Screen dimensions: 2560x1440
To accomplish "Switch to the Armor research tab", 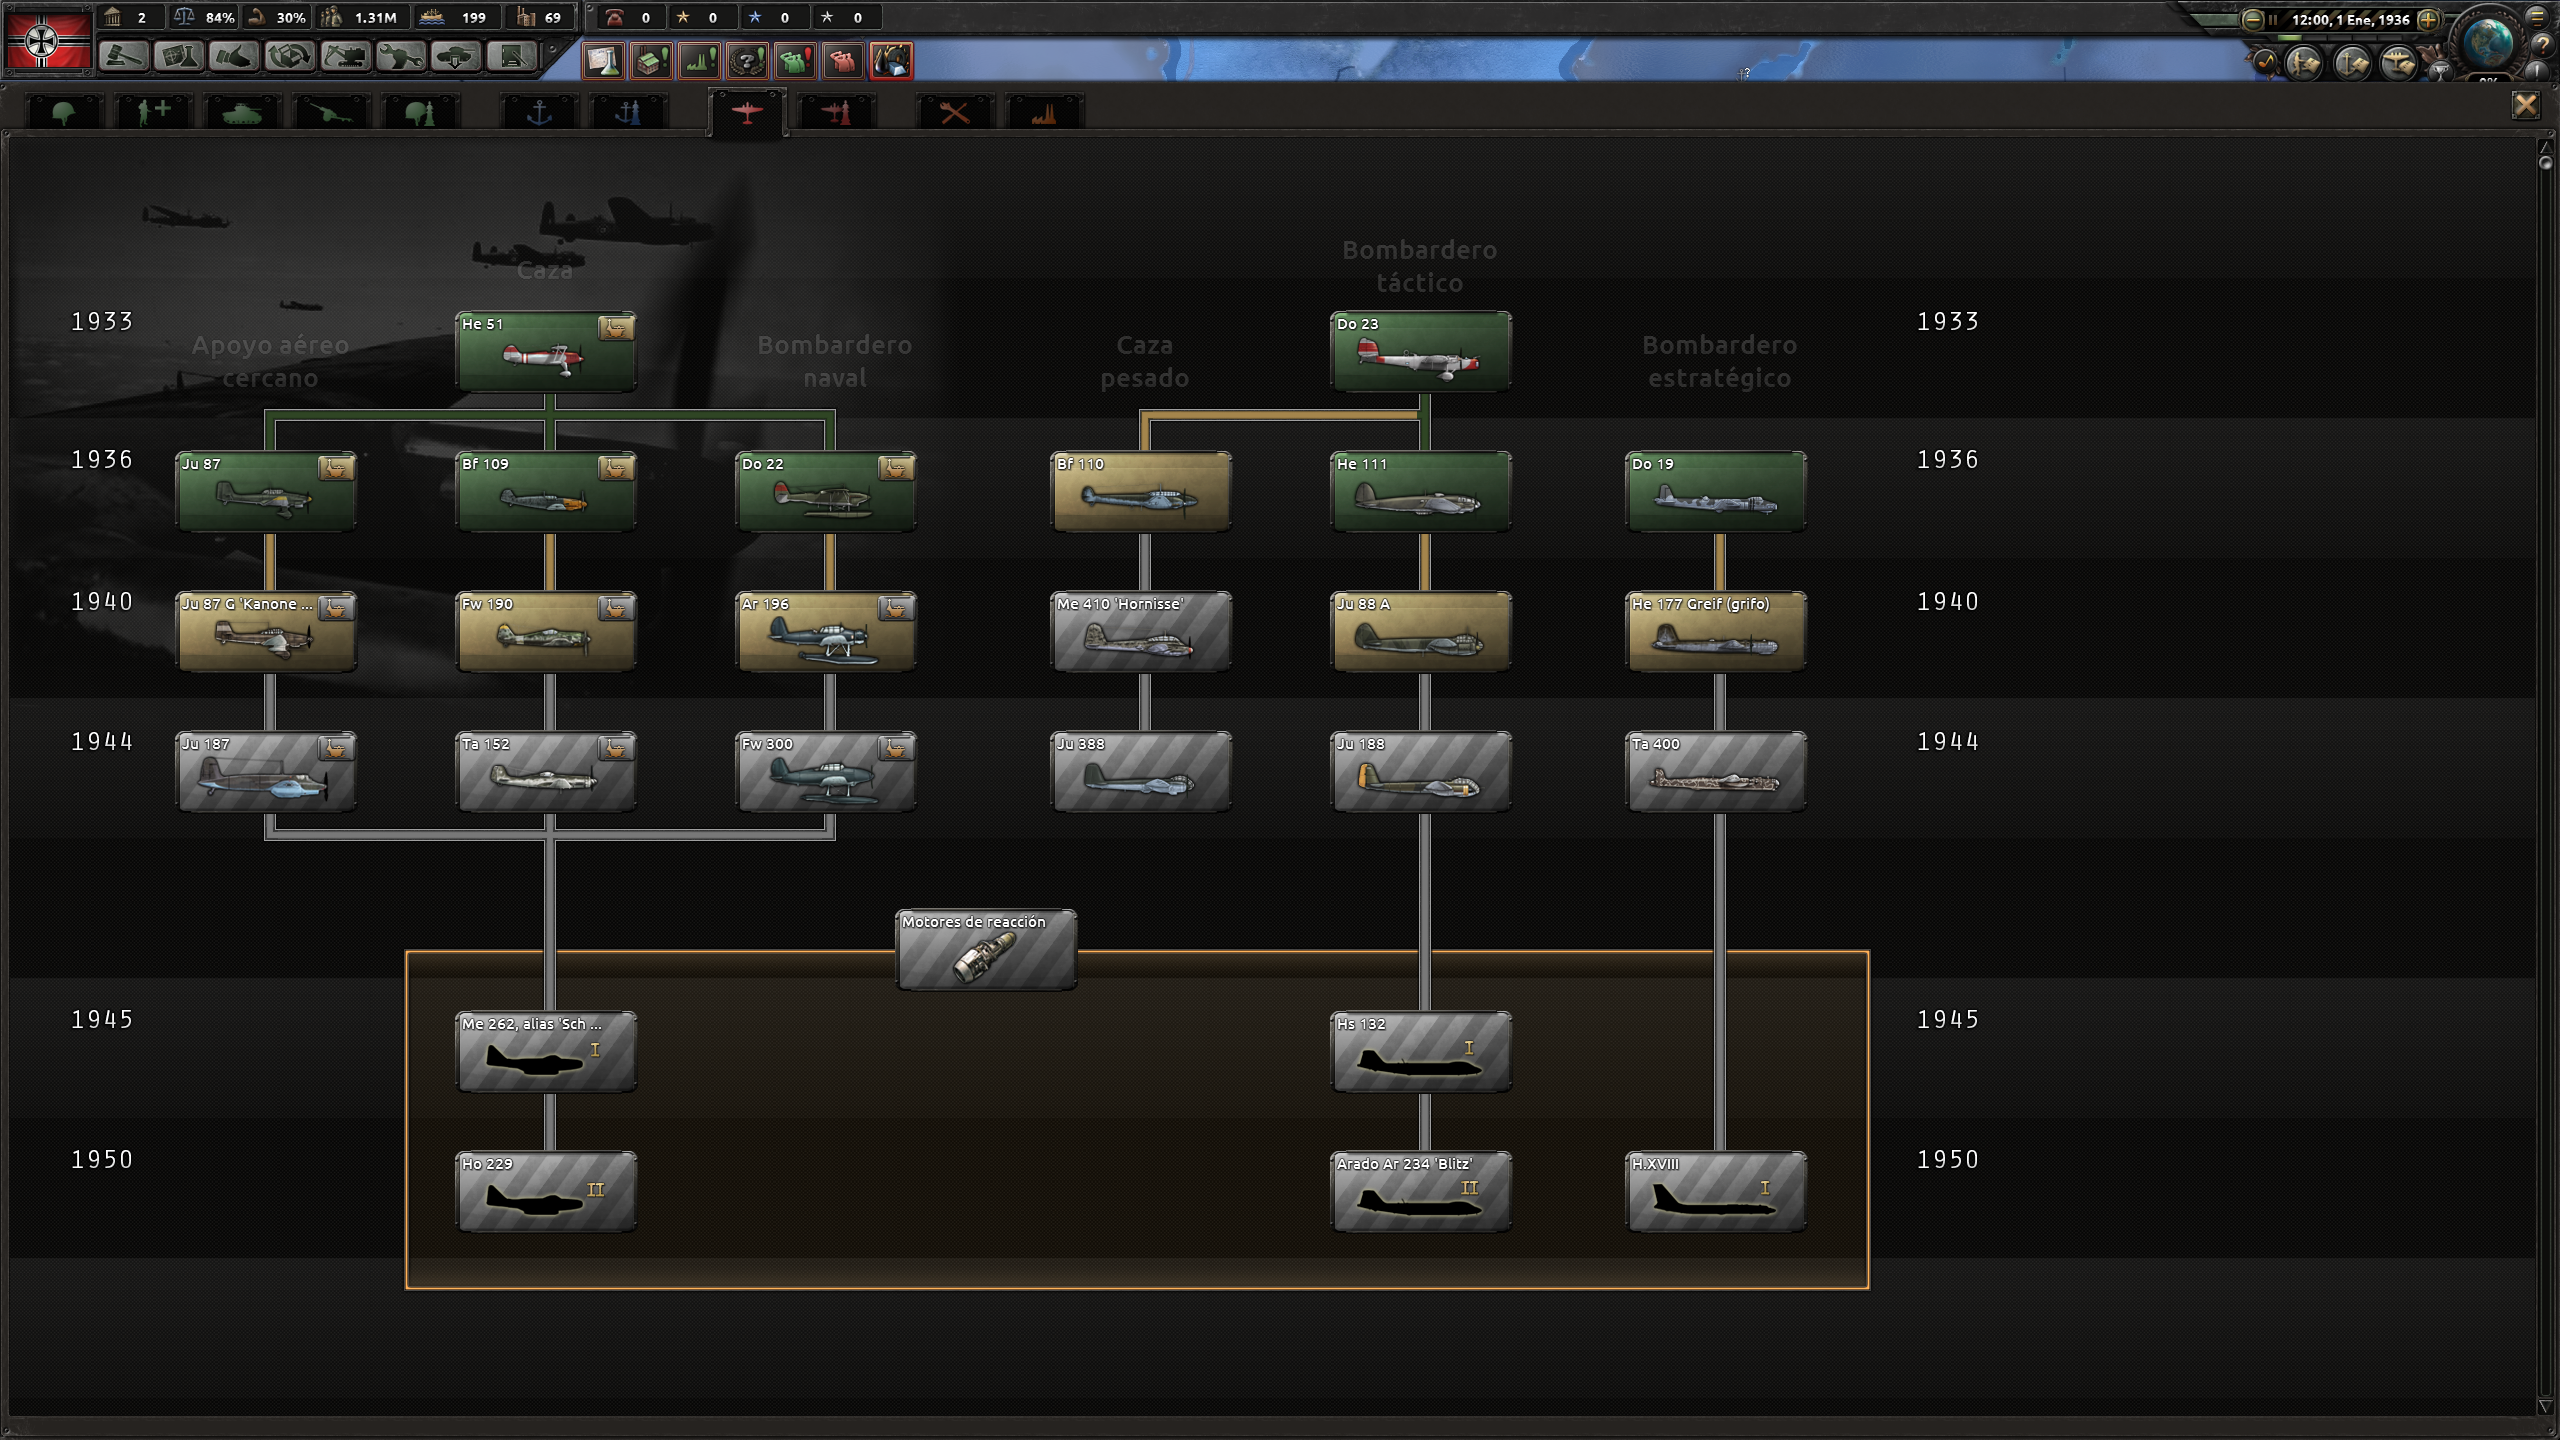I will (241, 112).
